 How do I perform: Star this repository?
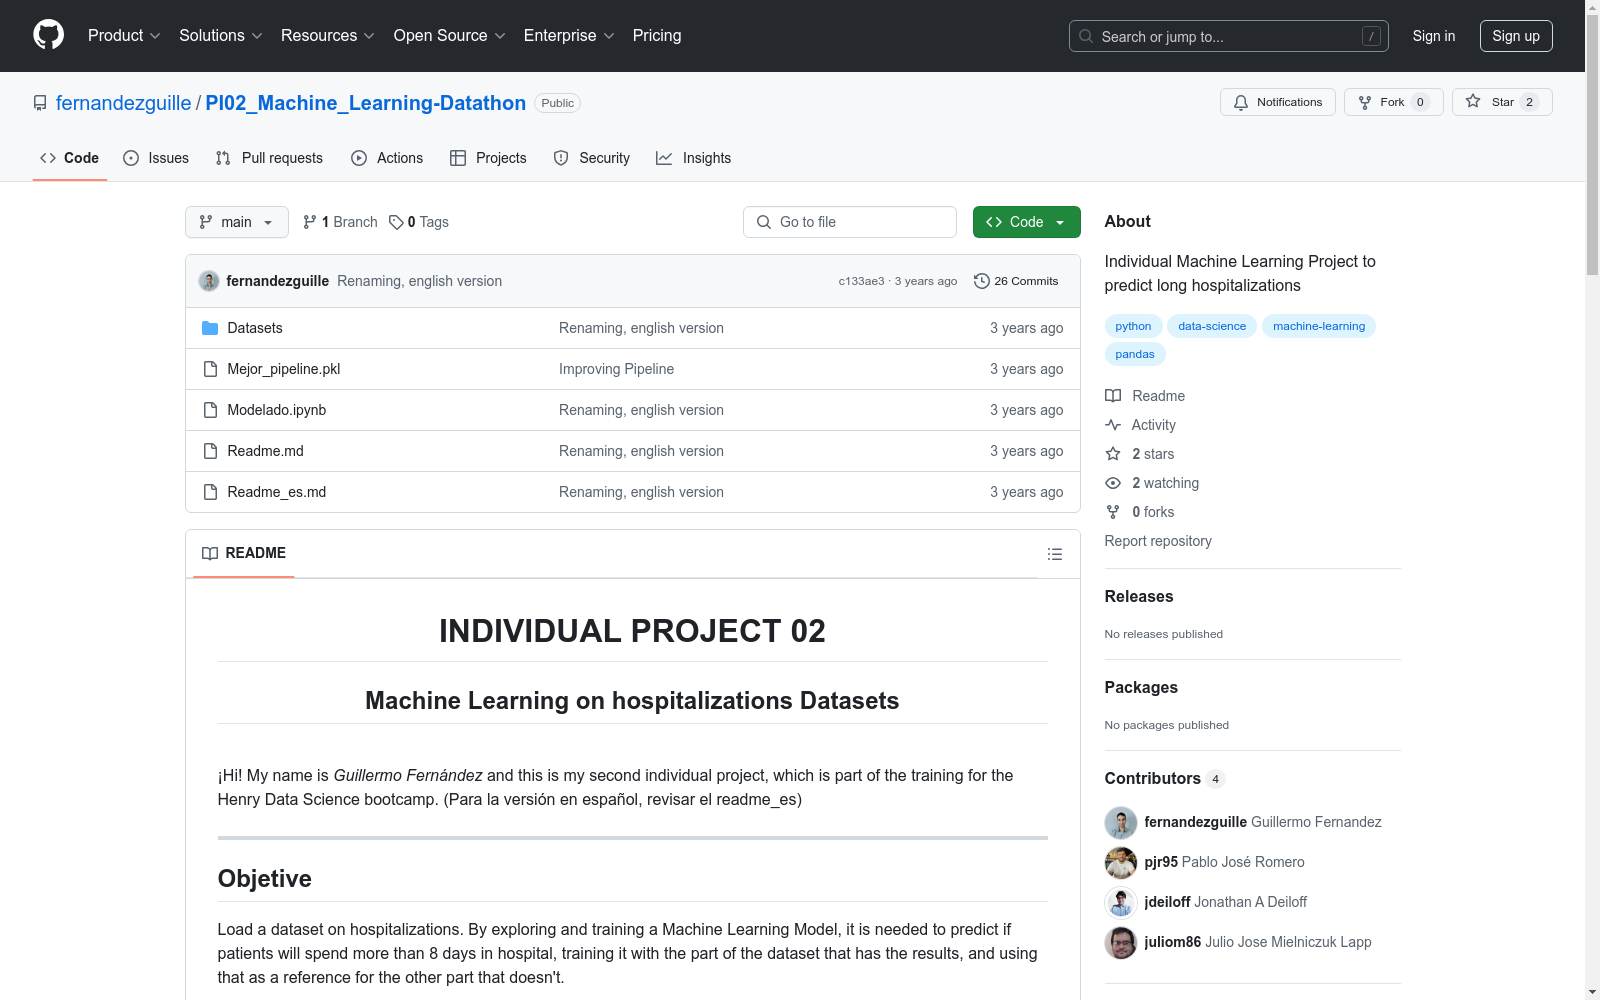(x=1502, y=102)
